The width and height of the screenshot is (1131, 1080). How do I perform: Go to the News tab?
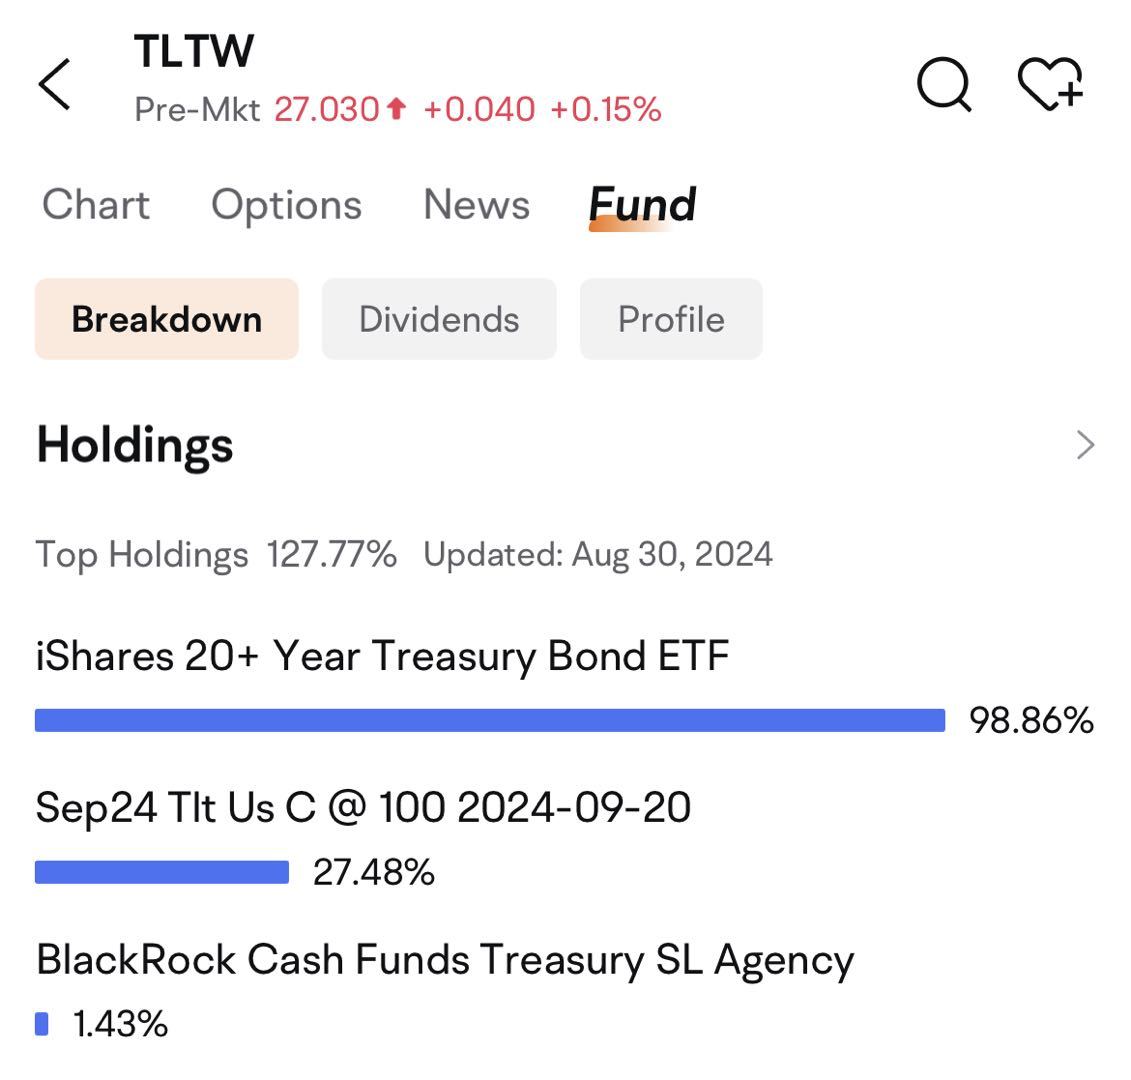point(476,204)
